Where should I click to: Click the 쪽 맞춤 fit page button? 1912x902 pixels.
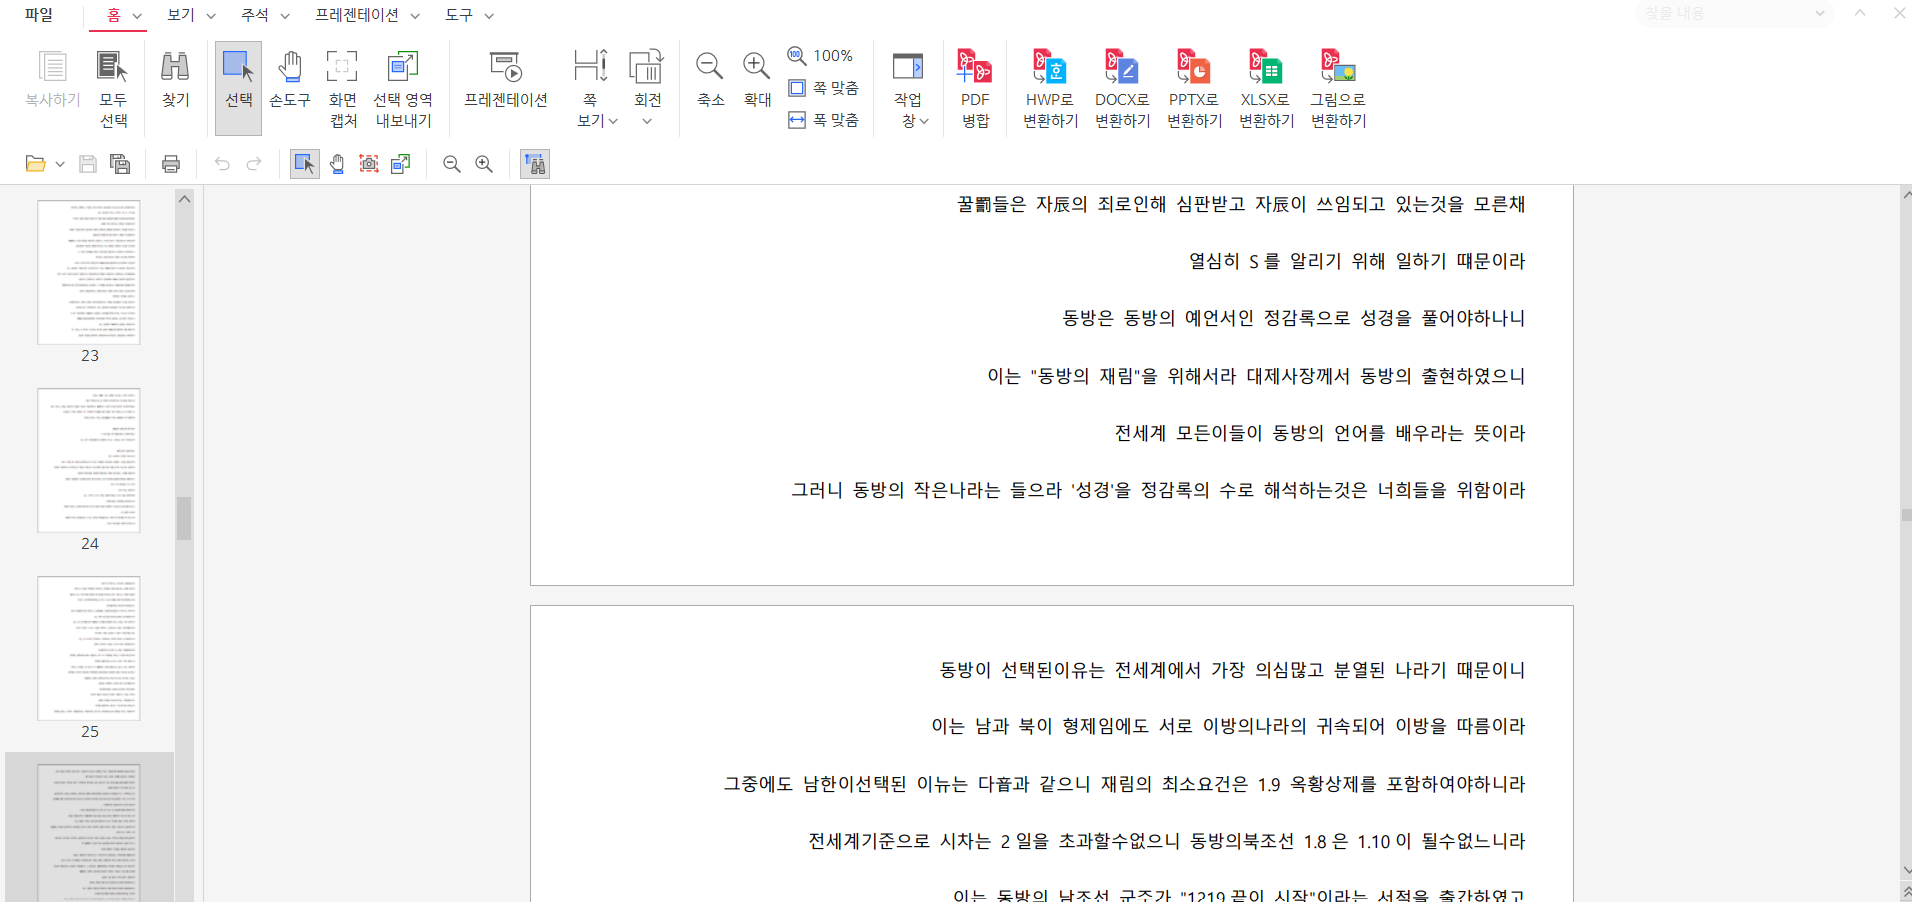pyautogui.click(x=824, y=88)
